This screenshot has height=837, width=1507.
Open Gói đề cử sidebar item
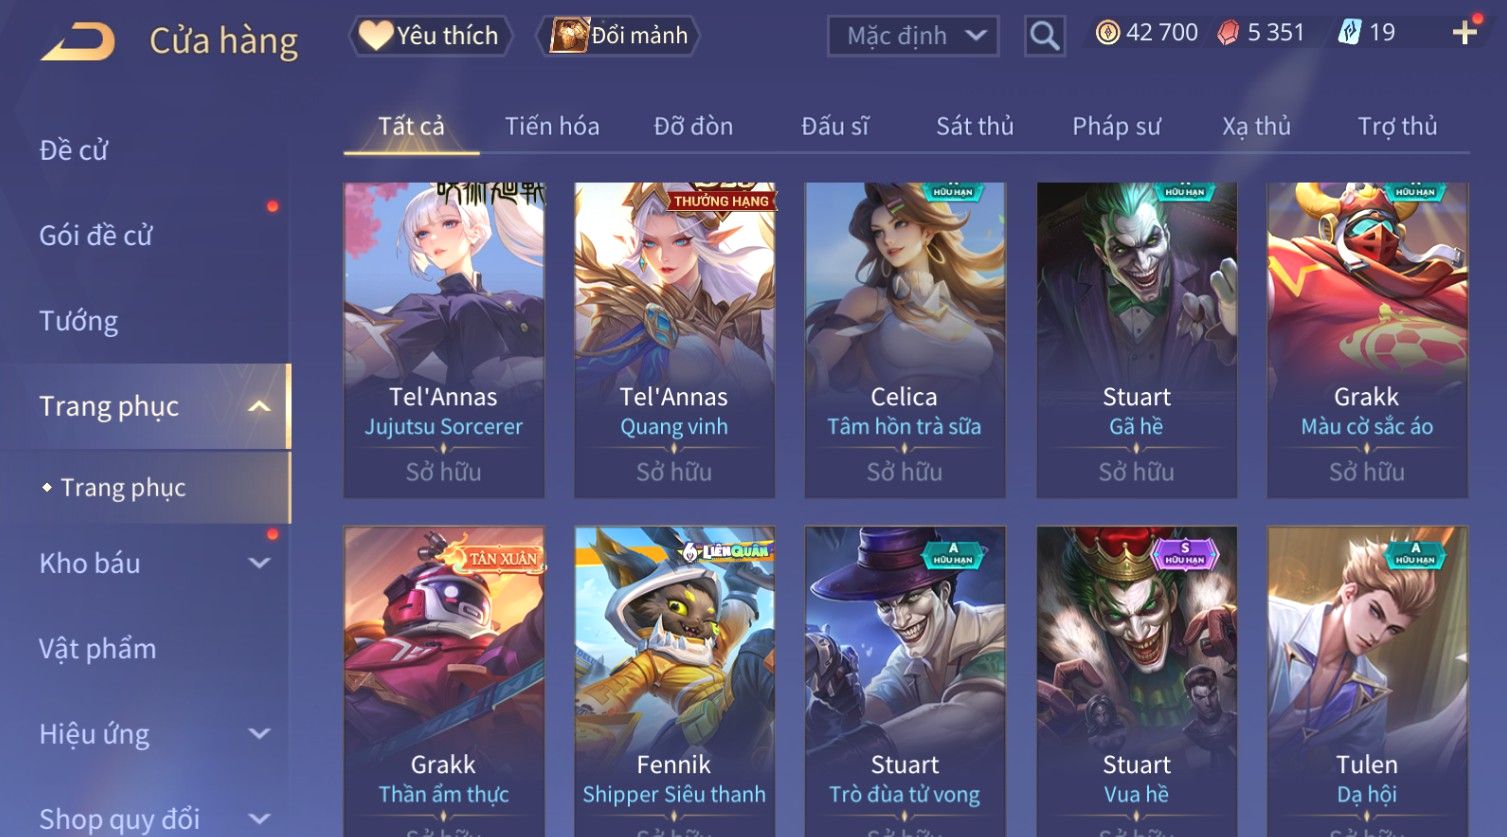tap(95, 236)
